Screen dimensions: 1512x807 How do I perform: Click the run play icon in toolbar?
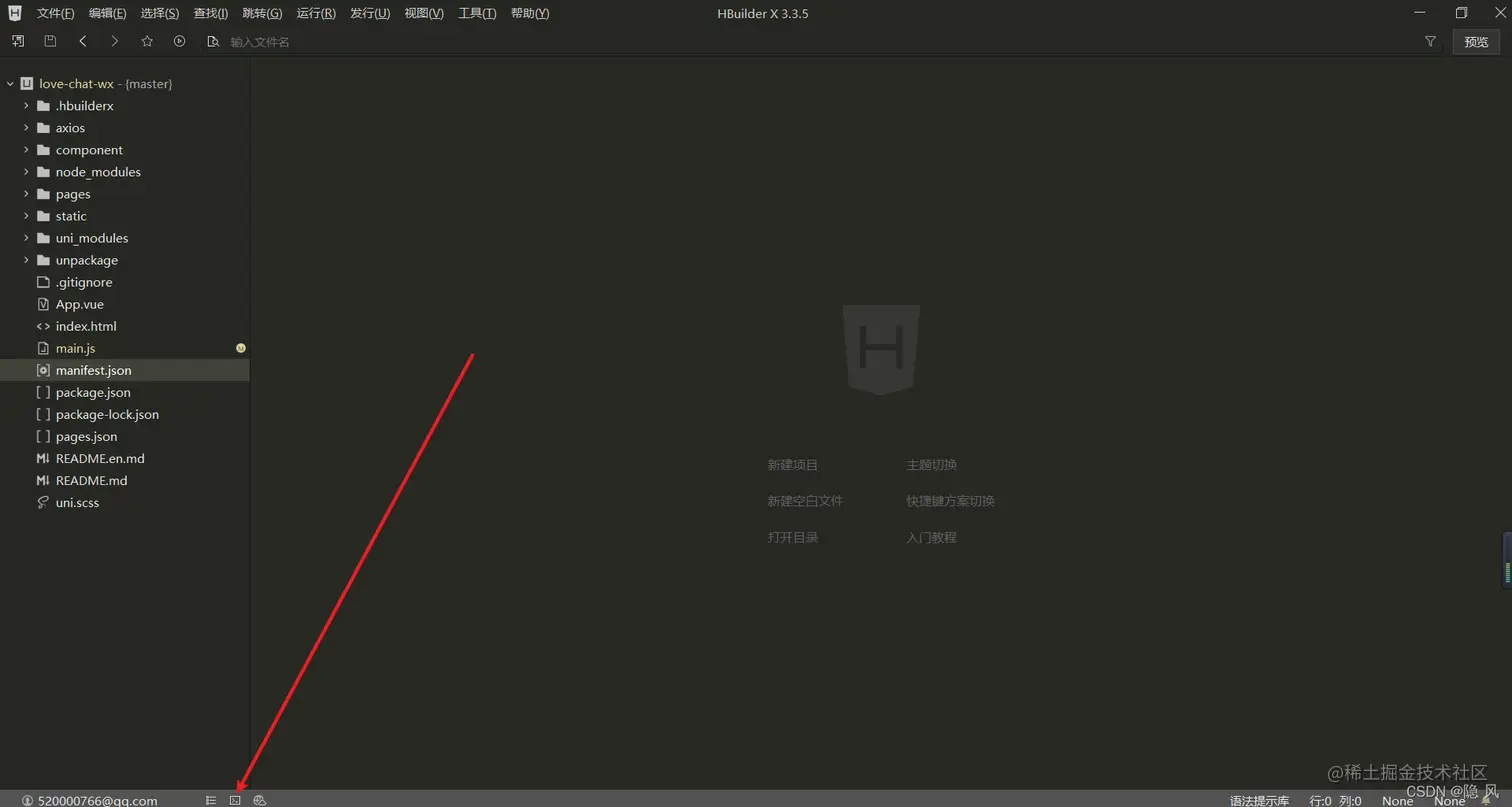pyautogui.click(x=180, y=41)
